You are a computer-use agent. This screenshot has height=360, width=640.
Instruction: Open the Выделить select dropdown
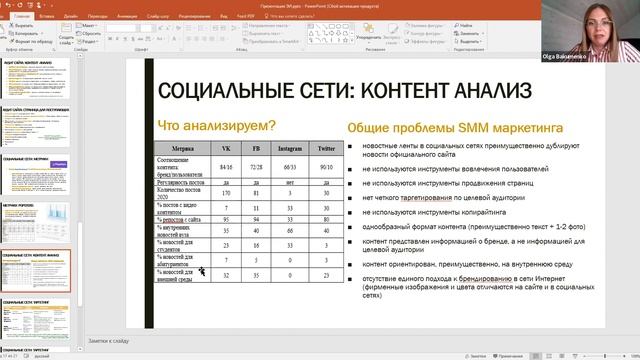[x=468, y=41]
